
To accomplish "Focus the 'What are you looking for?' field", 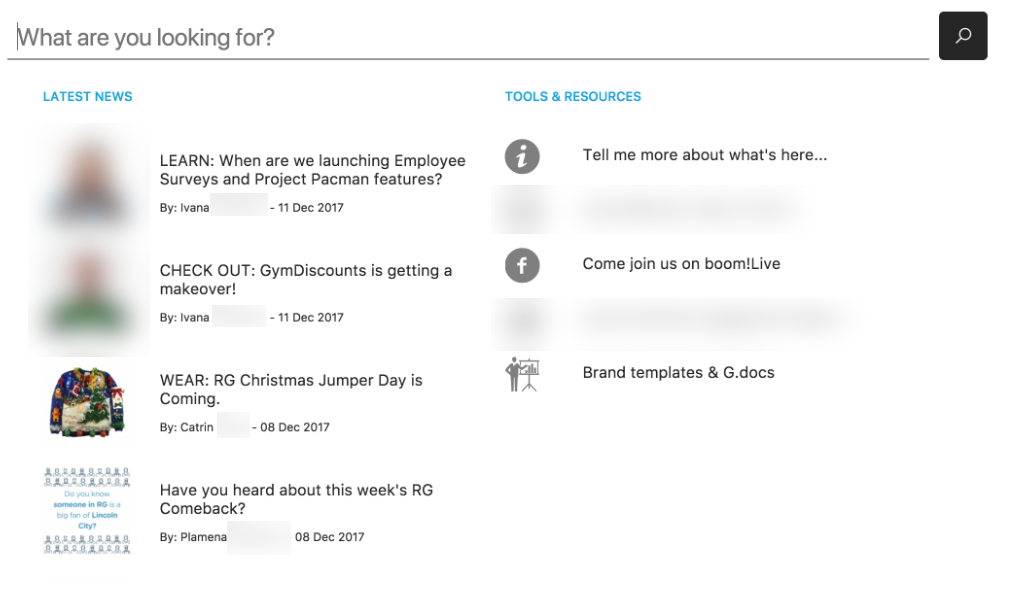I will pos(470,38).
